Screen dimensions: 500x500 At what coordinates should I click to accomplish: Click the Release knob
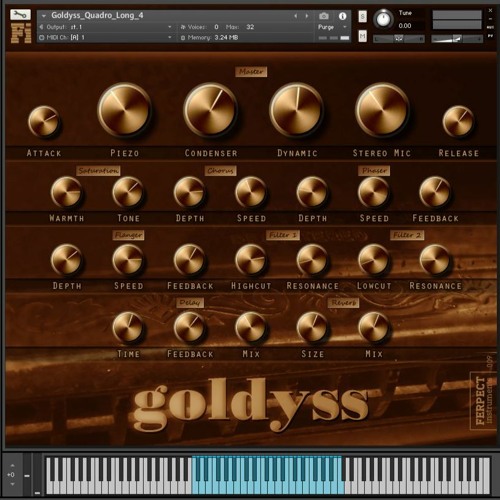(x=458, y=121)
